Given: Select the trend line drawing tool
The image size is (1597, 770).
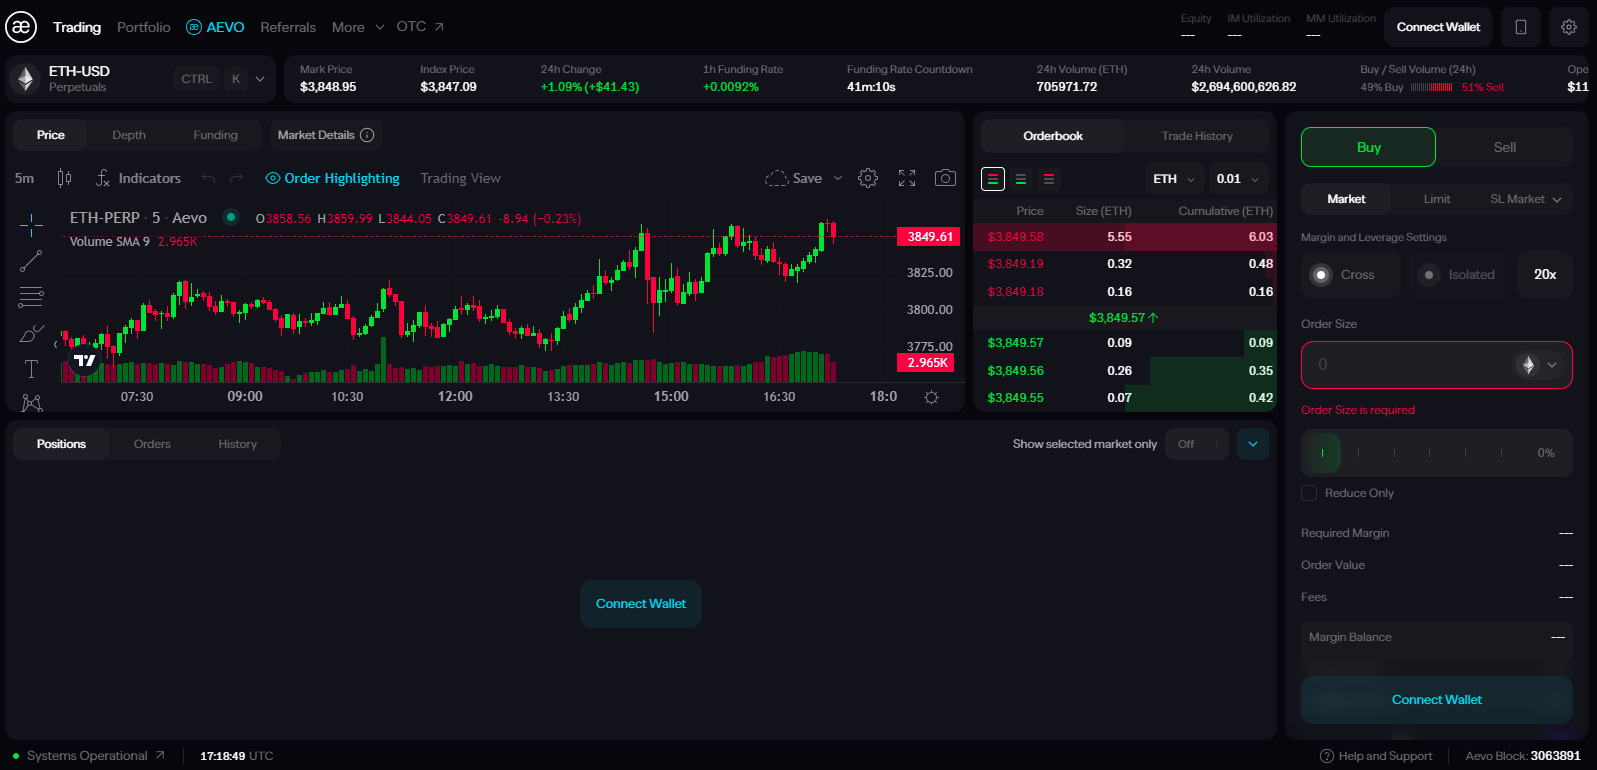Looking at the screenshot, I should coord(31,261).
